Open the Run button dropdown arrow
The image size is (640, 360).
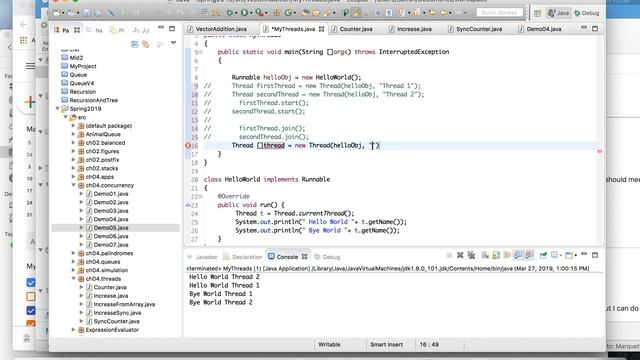click(251, 13)
